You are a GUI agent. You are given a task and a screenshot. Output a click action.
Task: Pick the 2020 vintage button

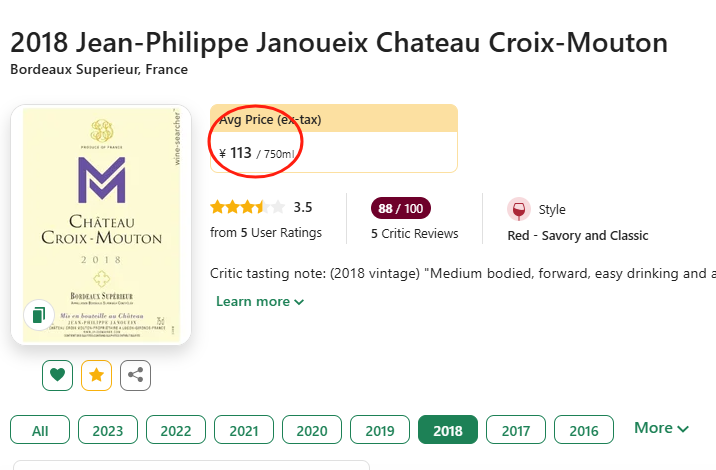(x=312, y=430)
